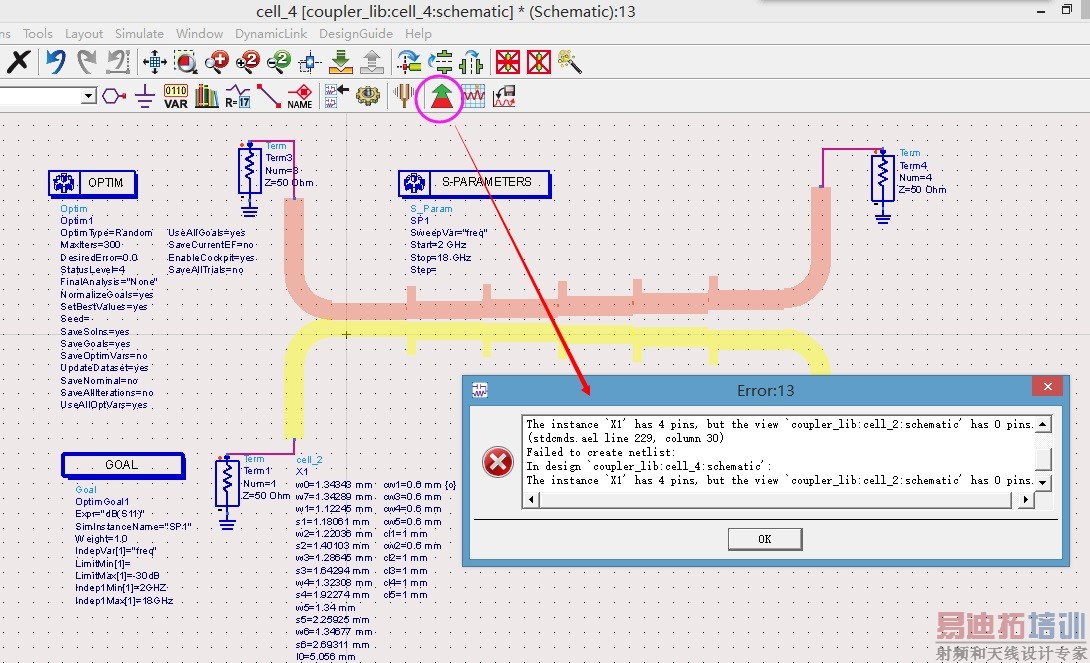Click the Mirror about Y axis icon
The height and width of the screenshot is (663, 1090).
coord(471,62)
